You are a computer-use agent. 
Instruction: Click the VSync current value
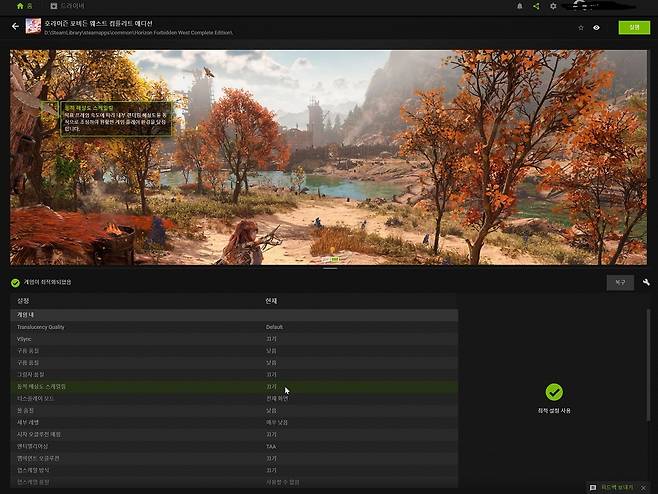click(271, 339)
